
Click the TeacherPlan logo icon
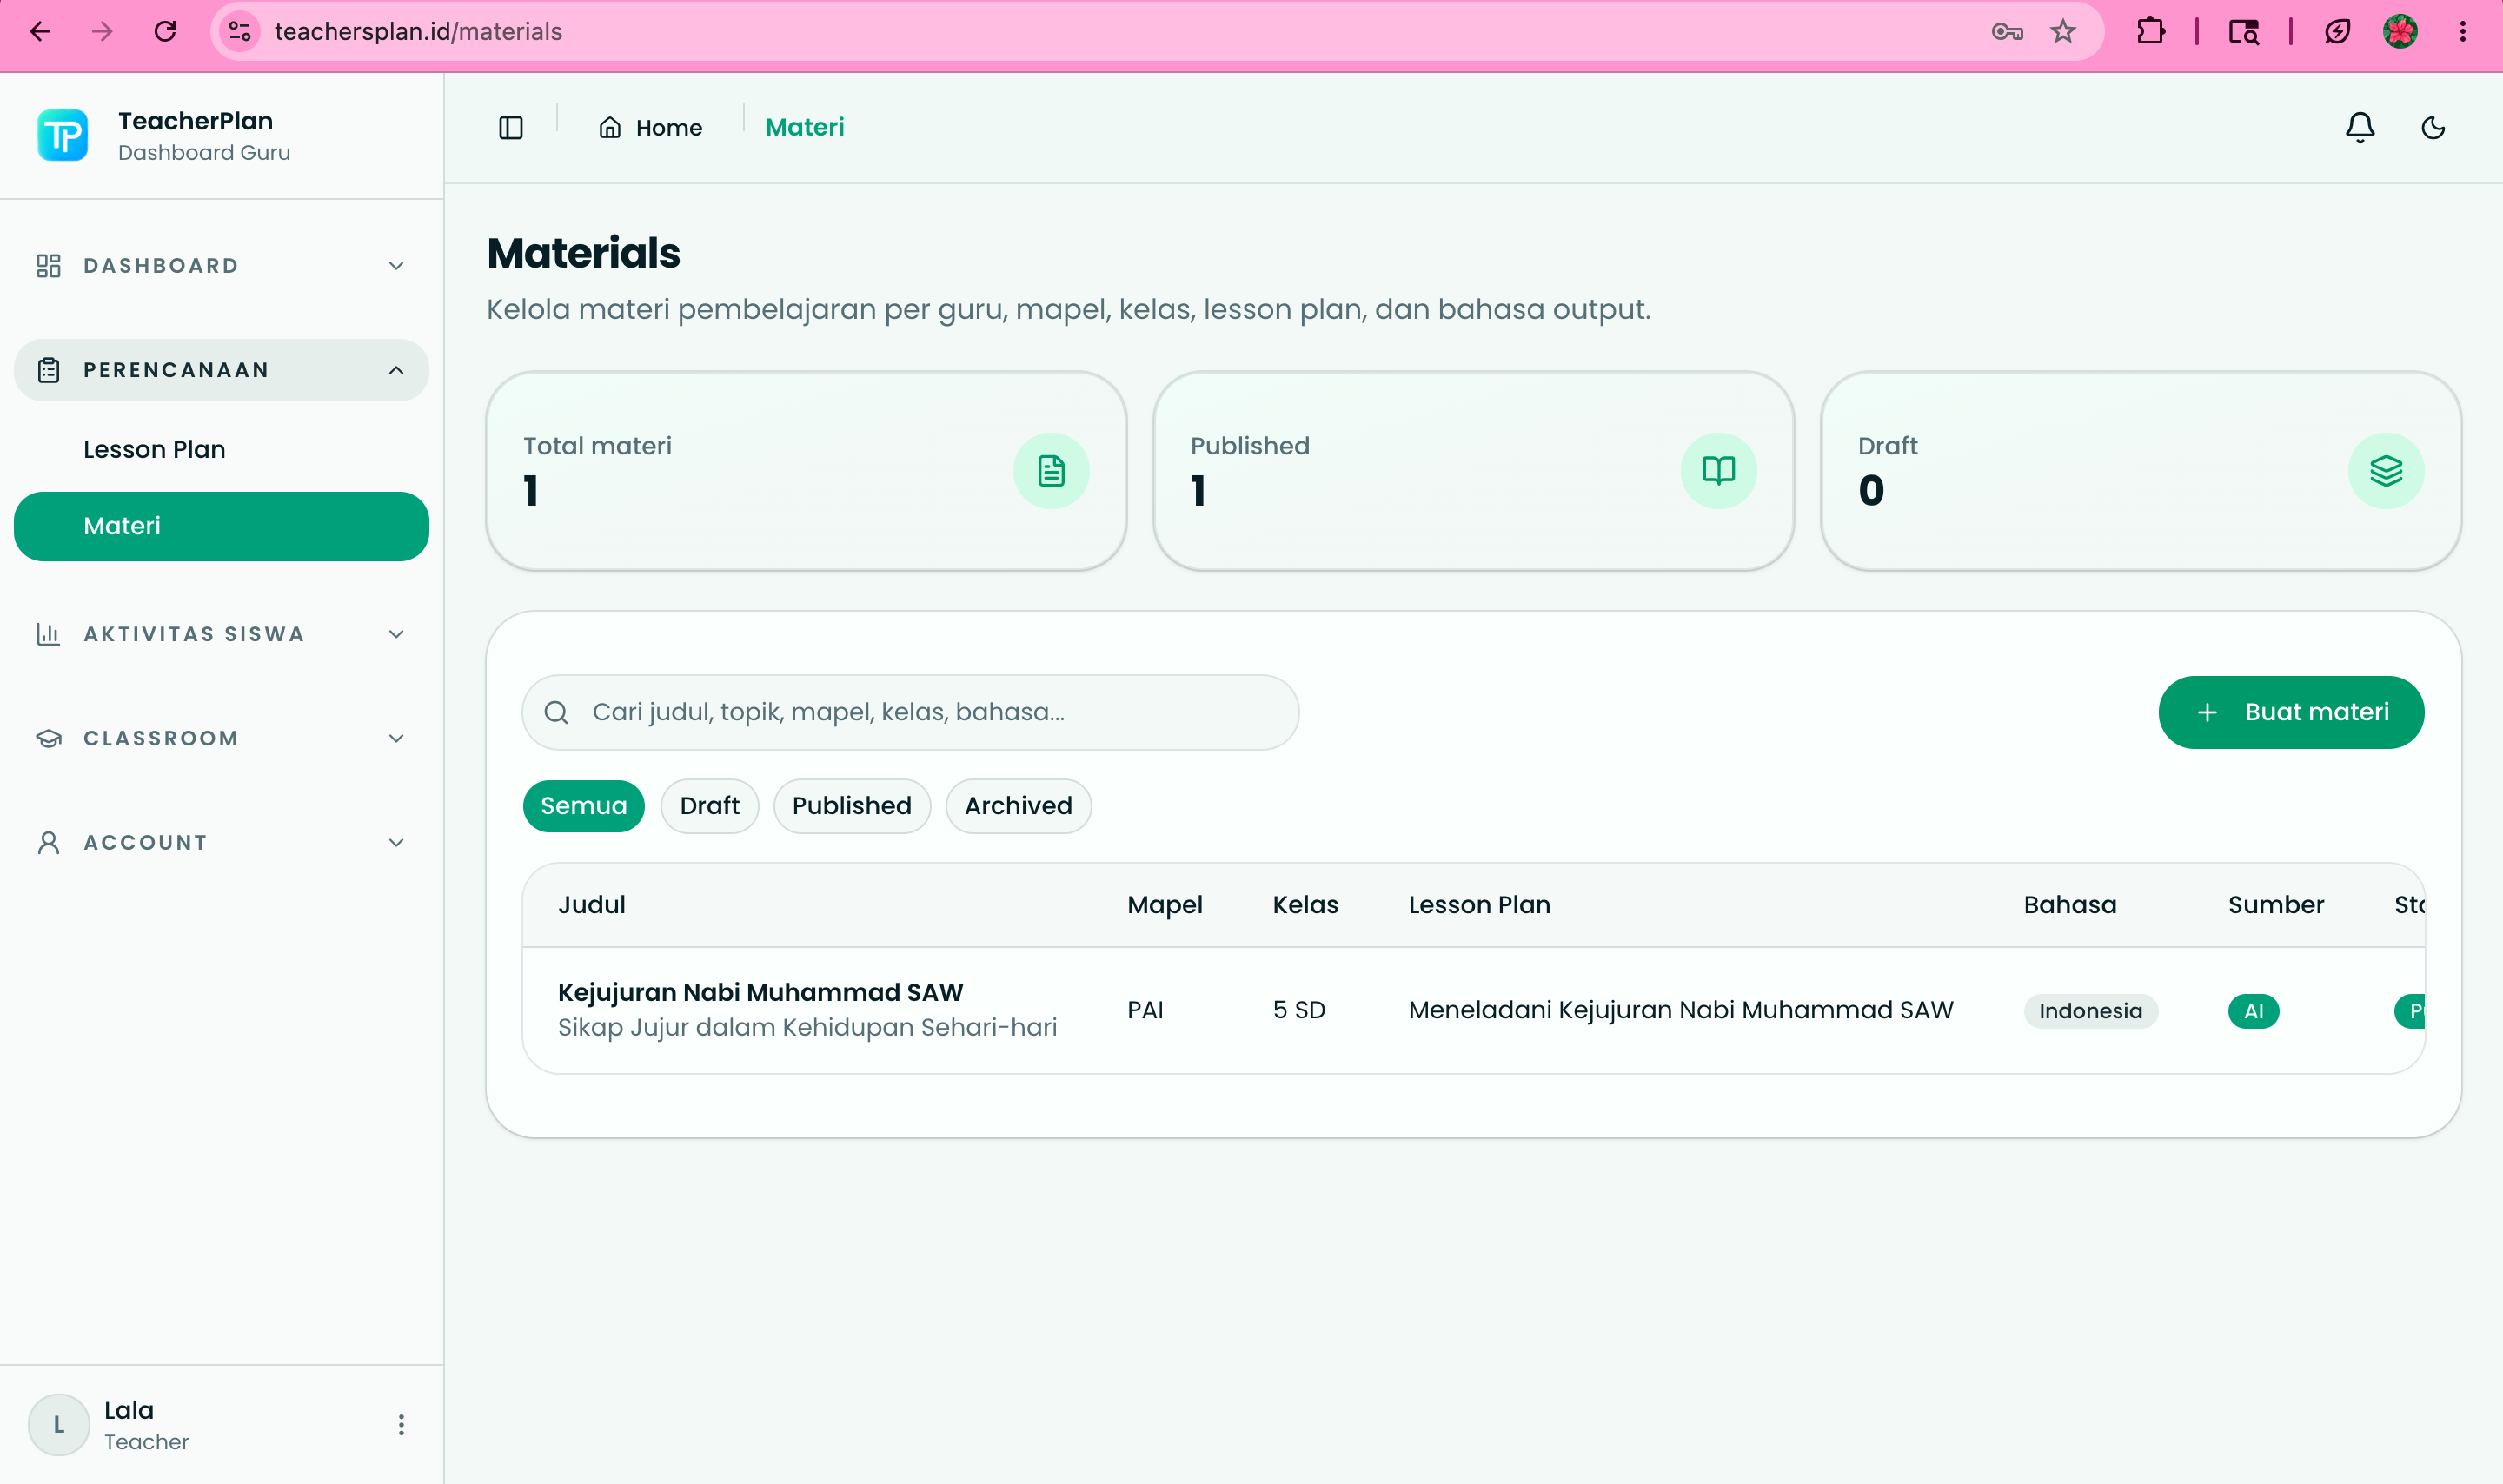point(62,136)
